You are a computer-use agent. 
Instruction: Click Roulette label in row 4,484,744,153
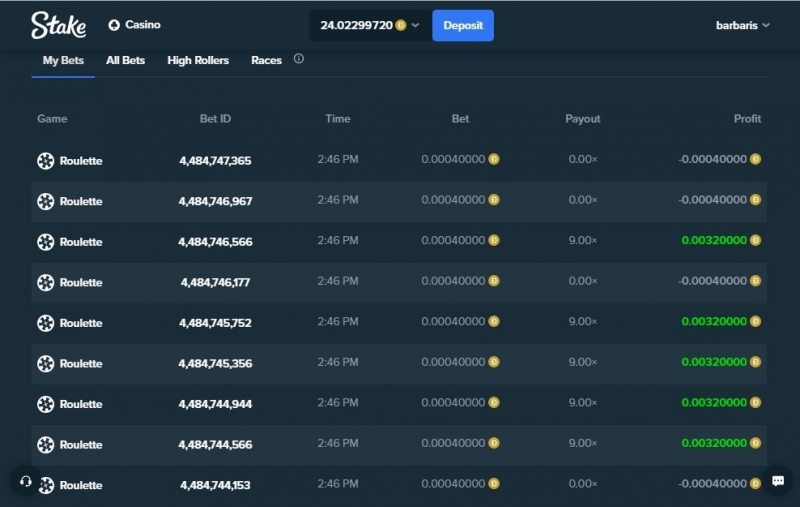tap(81, 485)
